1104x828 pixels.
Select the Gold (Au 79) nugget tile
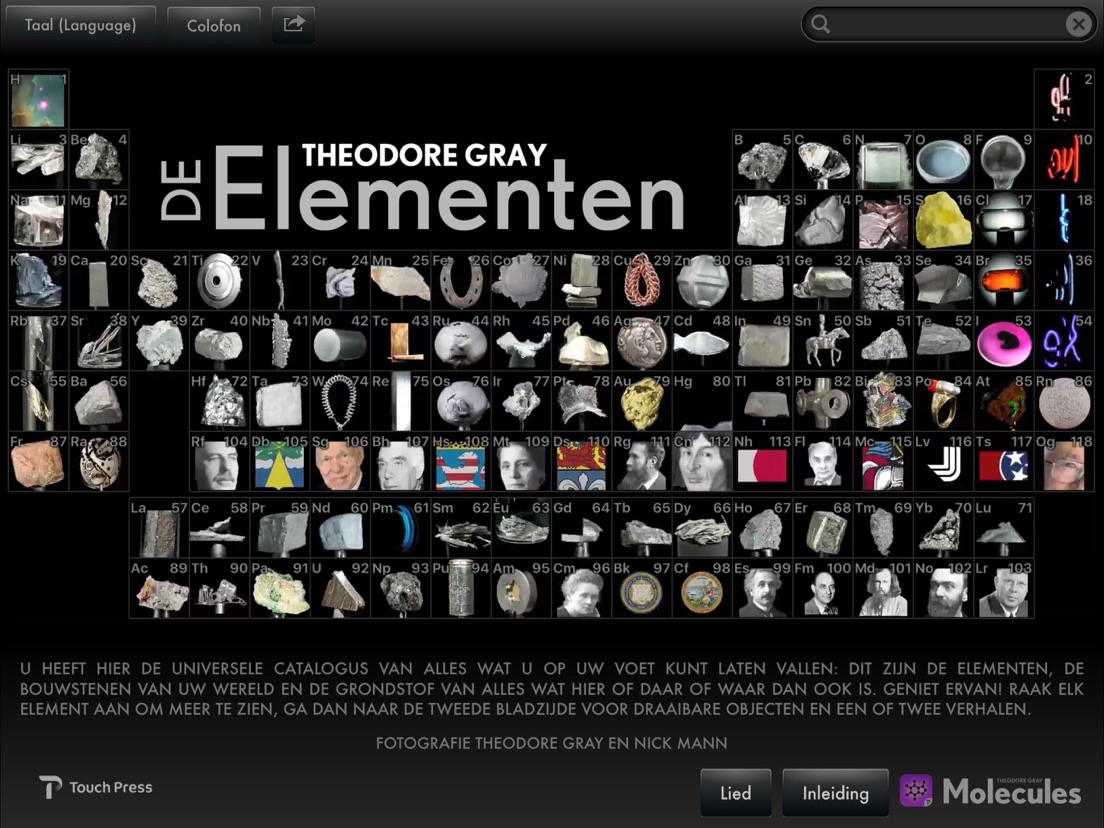point(642,402)
